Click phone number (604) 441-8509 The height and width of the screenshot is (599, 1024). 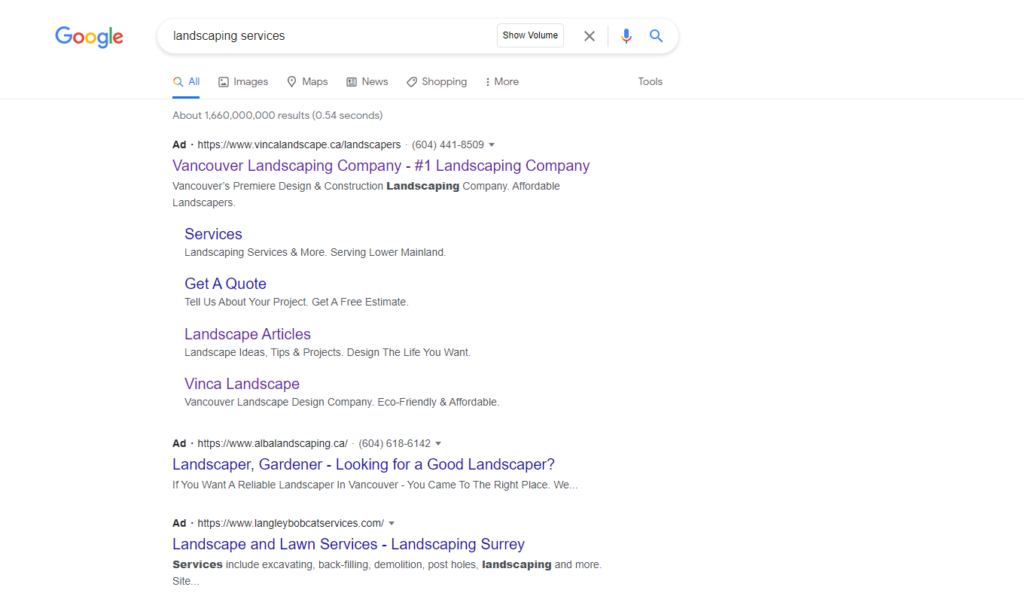(x=447, y=145)
